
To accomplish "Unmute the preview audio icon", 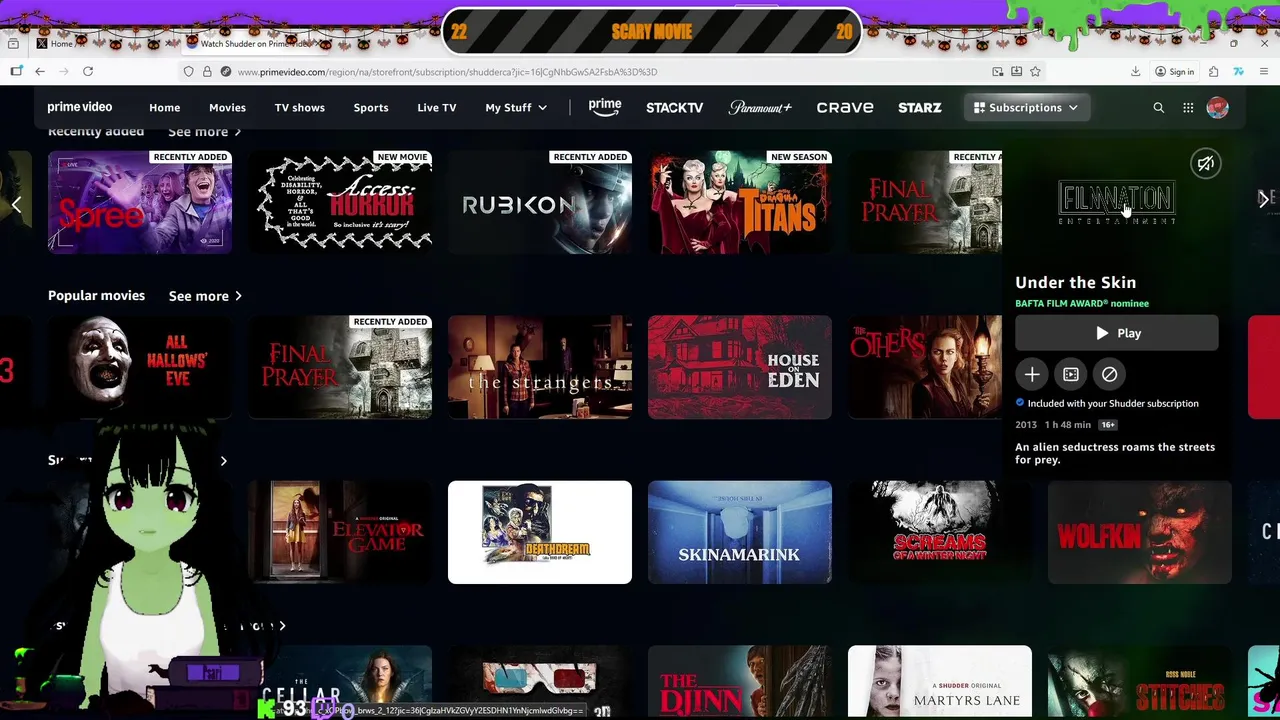I will 1206,164.
